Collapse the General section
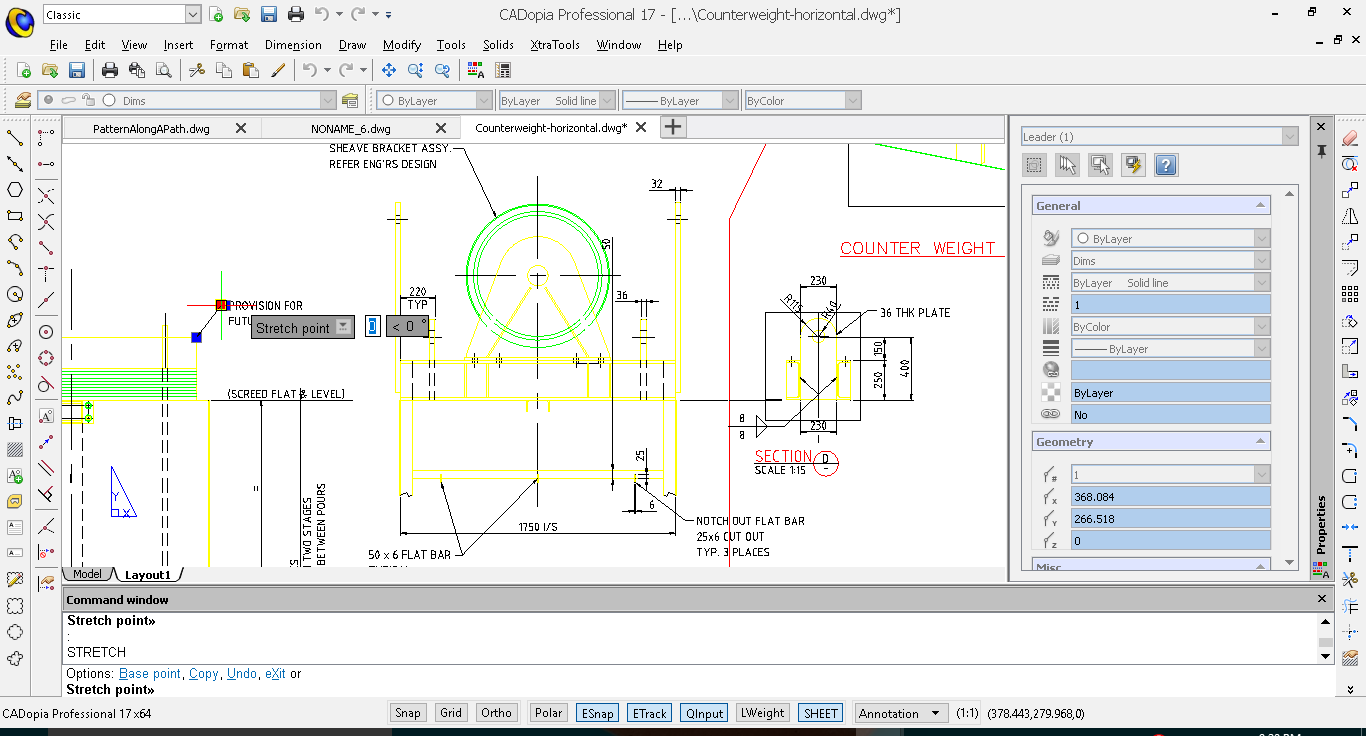Screen dimensions: 1366x736 click(x=1259, y=205)
